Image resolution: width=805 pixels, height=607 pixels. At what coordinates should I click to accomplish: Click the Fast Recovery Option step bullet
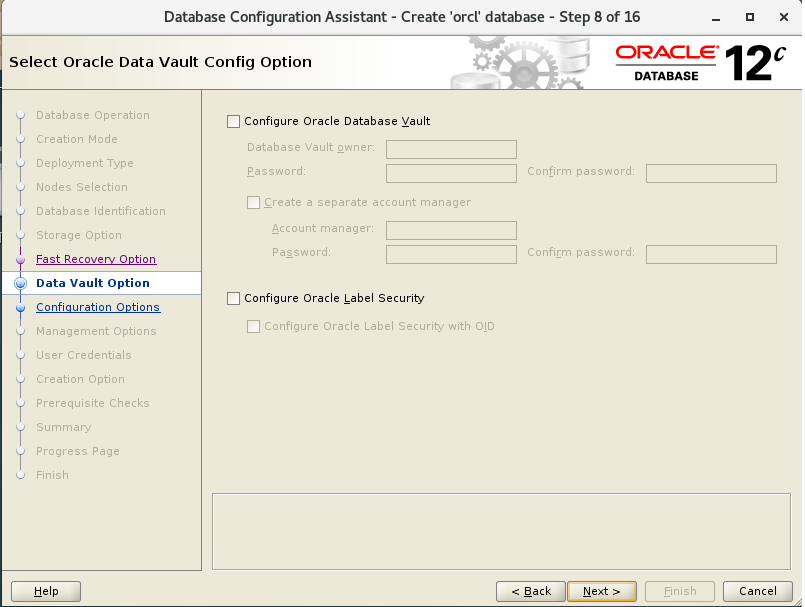click(21, 260)
